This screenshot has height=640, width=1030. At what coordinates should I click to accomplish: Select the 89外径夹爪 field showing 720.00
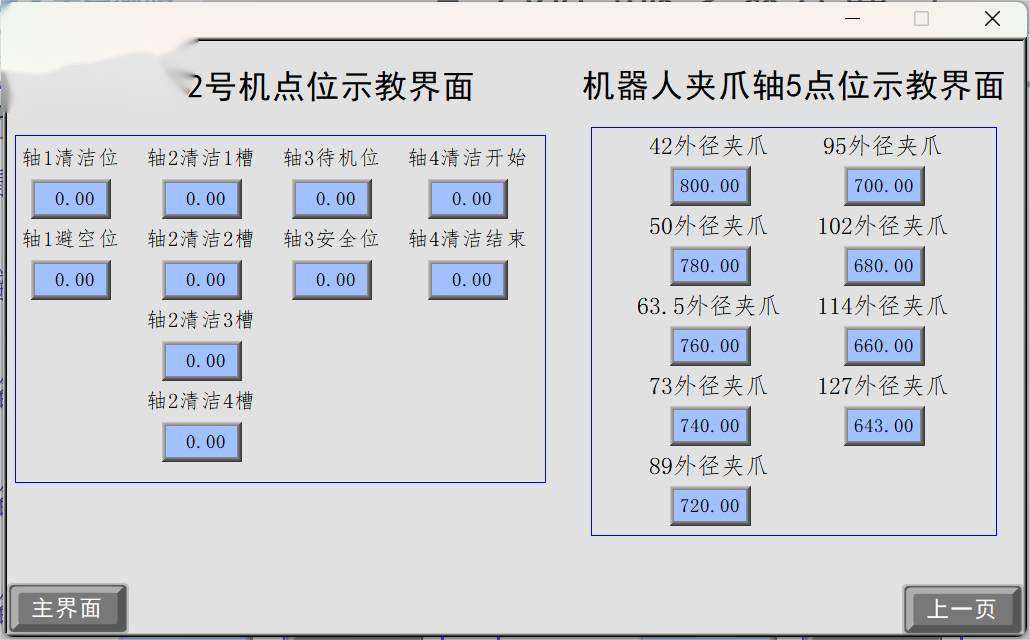pyautogui.click(x=710, y=506)
